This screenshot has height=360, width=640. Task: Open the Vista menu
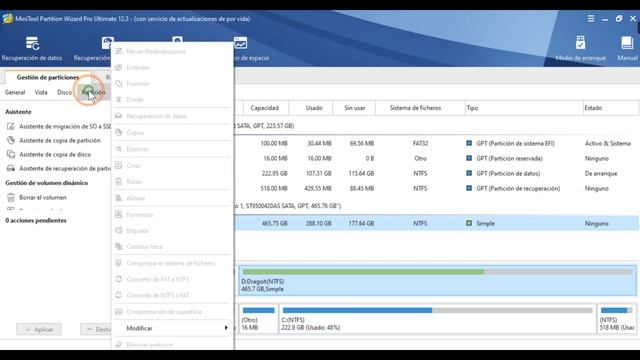tap(41, 93)
